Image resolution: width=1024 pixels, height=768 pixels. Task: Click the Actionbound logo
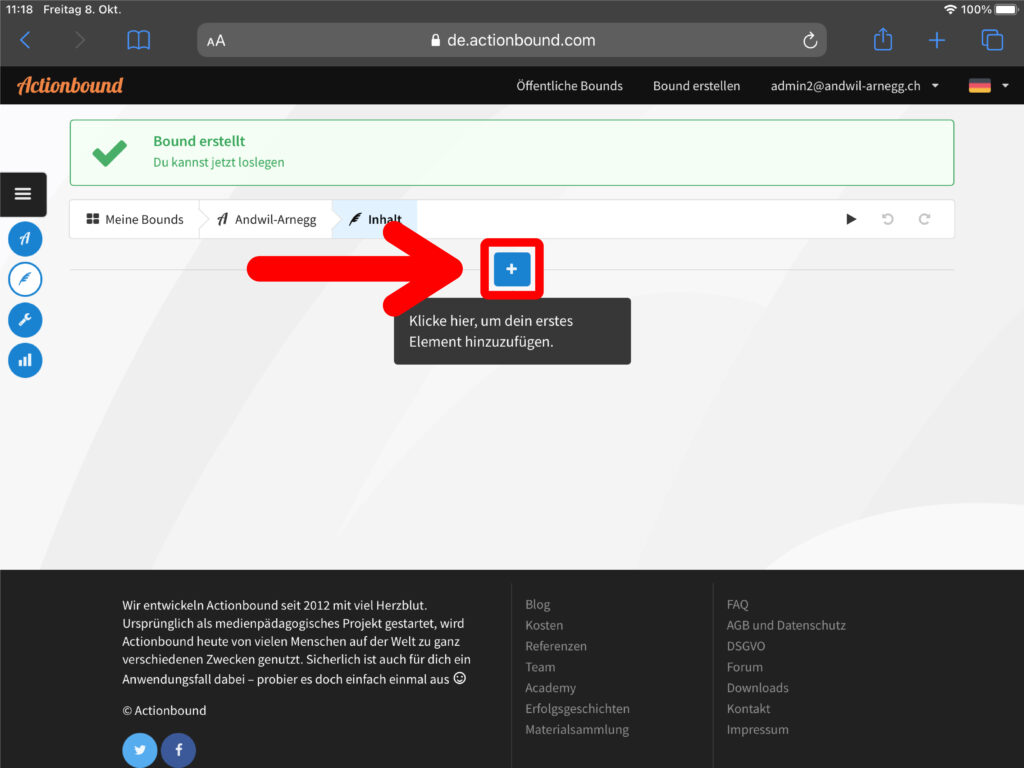[x=70, y=86]
